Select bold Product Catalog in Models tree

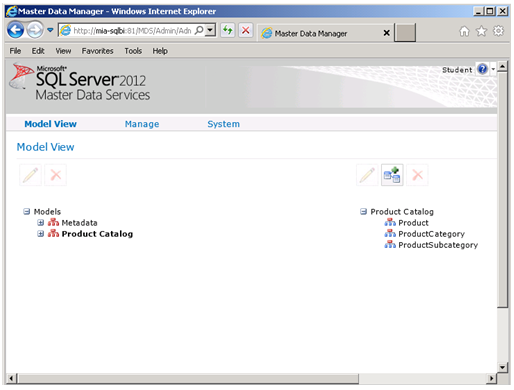coord(97,234)
